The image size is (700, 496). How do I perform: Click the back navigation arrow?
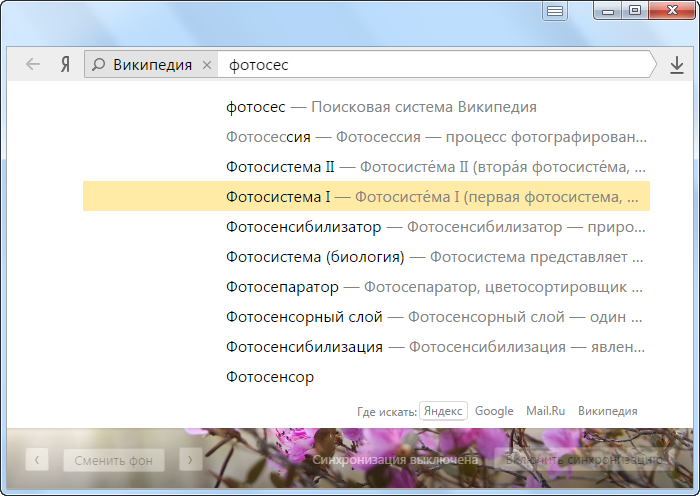pyautogui.click(x=33, y=65)
